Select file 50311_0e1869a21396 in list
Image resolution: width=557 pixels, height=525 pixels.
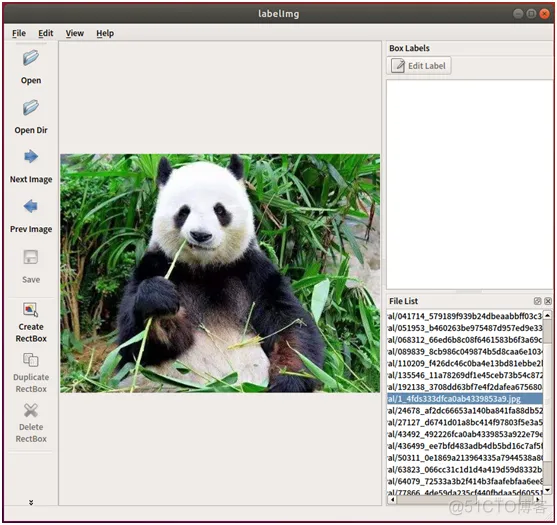(x=465, y=458)
